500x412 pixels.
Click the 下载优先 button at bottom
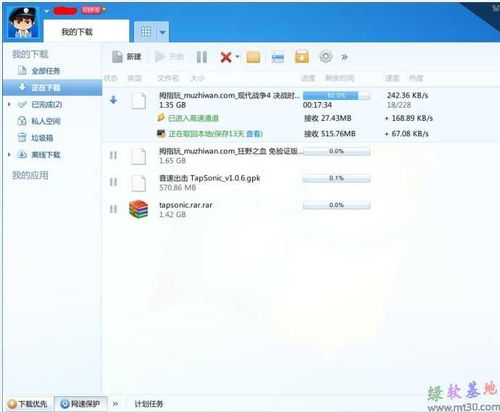tap(28, 404)
